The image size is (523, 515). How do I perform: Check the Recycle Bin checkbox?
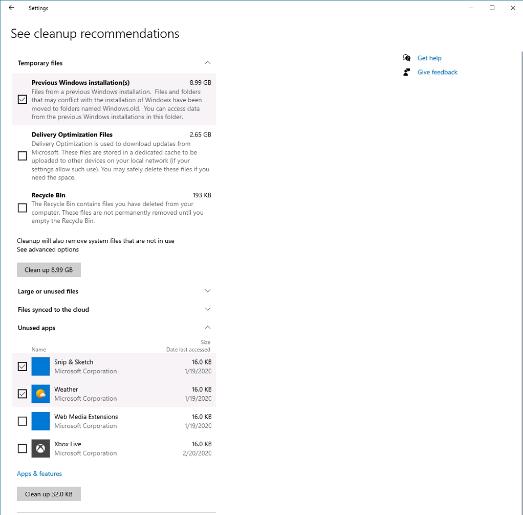[x=22, y=208]
